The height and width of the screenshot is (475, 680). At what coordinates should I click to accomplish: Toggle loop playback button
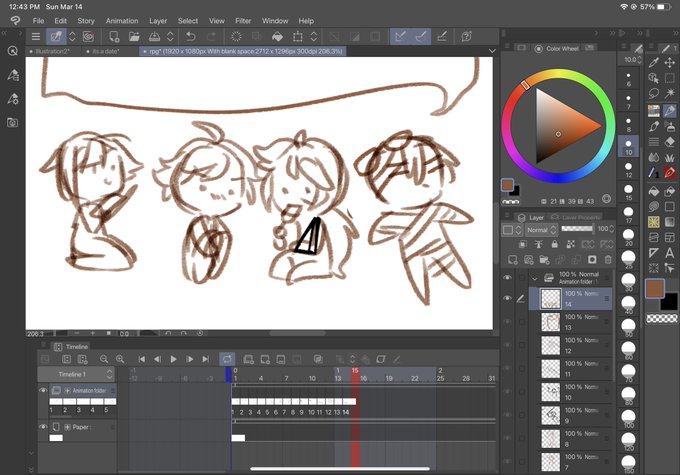pos(227,359)
